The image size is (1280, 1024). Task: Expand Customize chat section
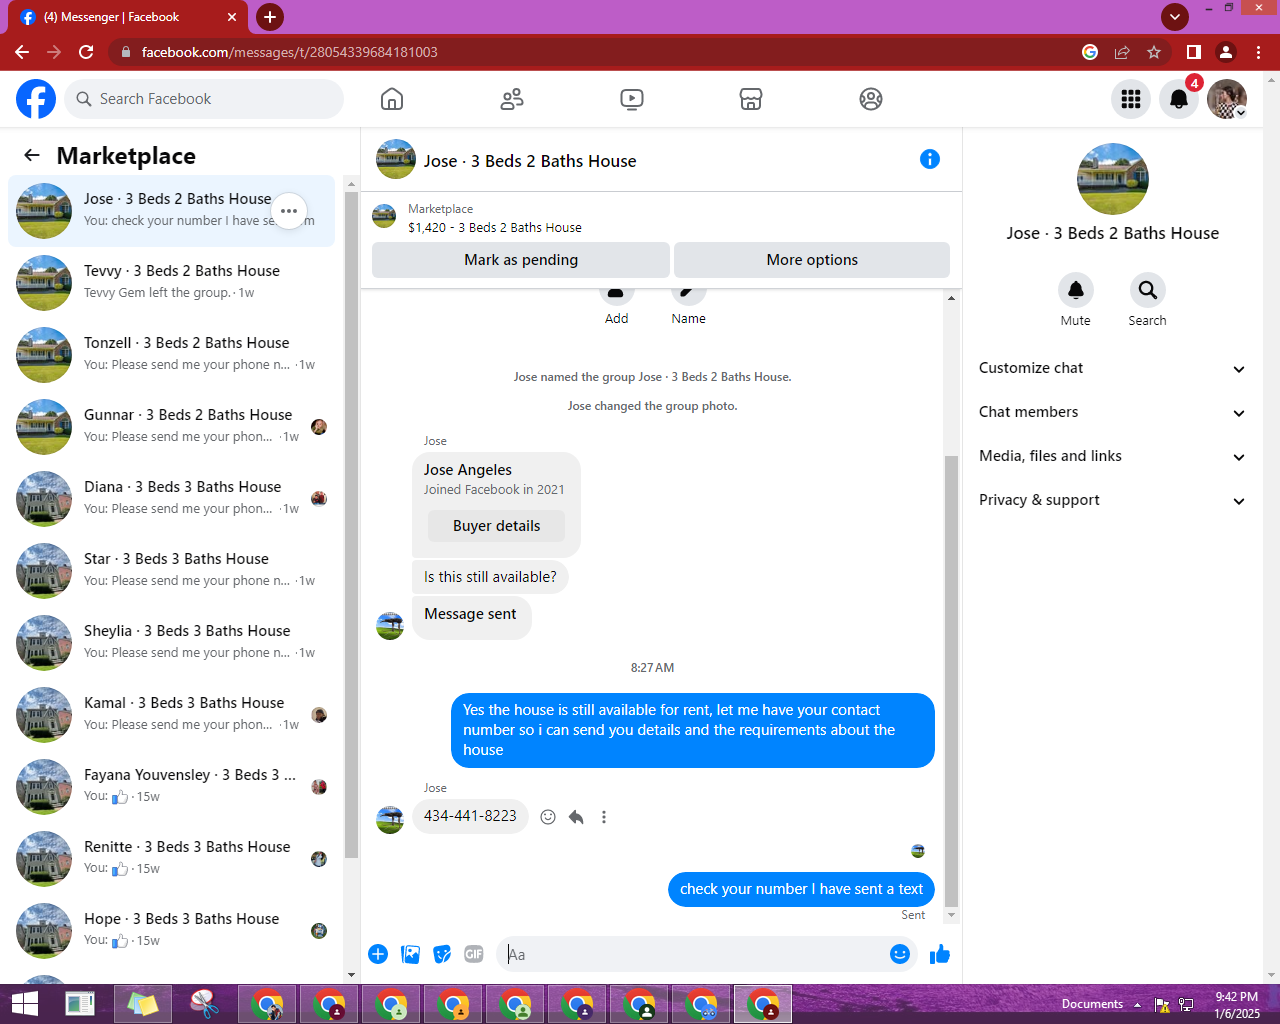[x=1112, y=368]
